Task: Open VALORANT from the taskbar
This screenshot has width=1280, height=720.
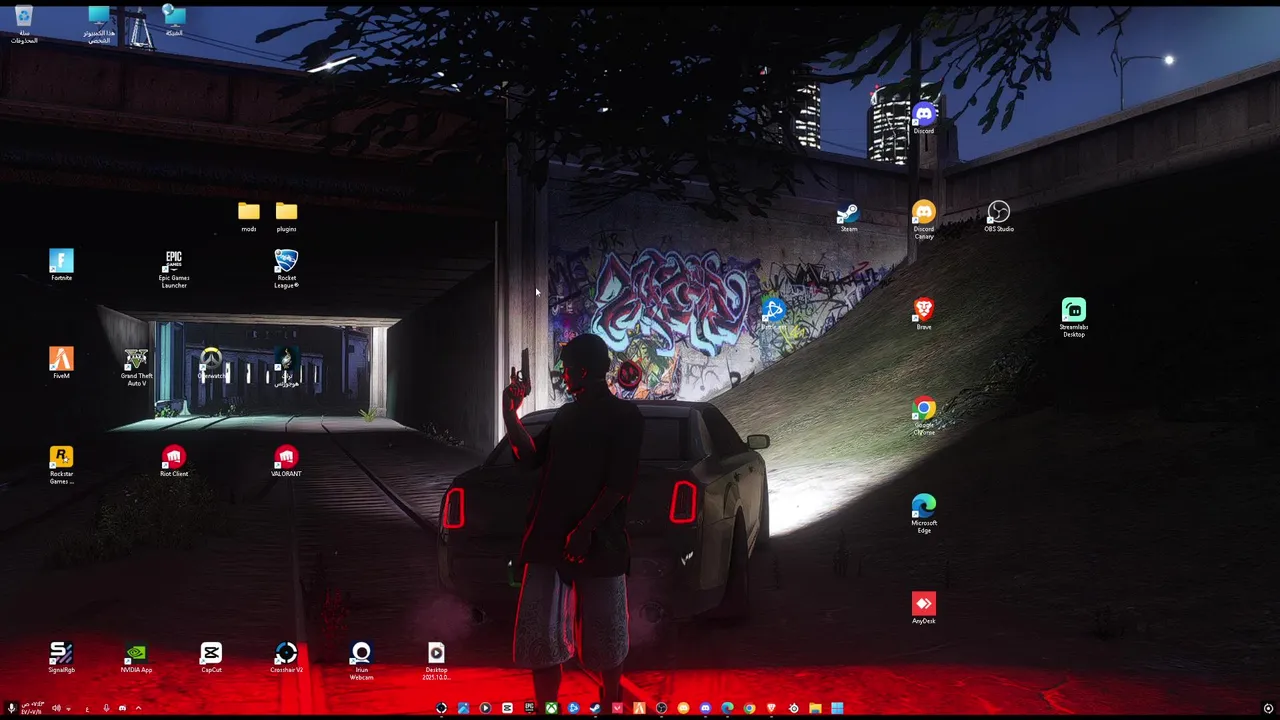Action: tap(617, 708)
